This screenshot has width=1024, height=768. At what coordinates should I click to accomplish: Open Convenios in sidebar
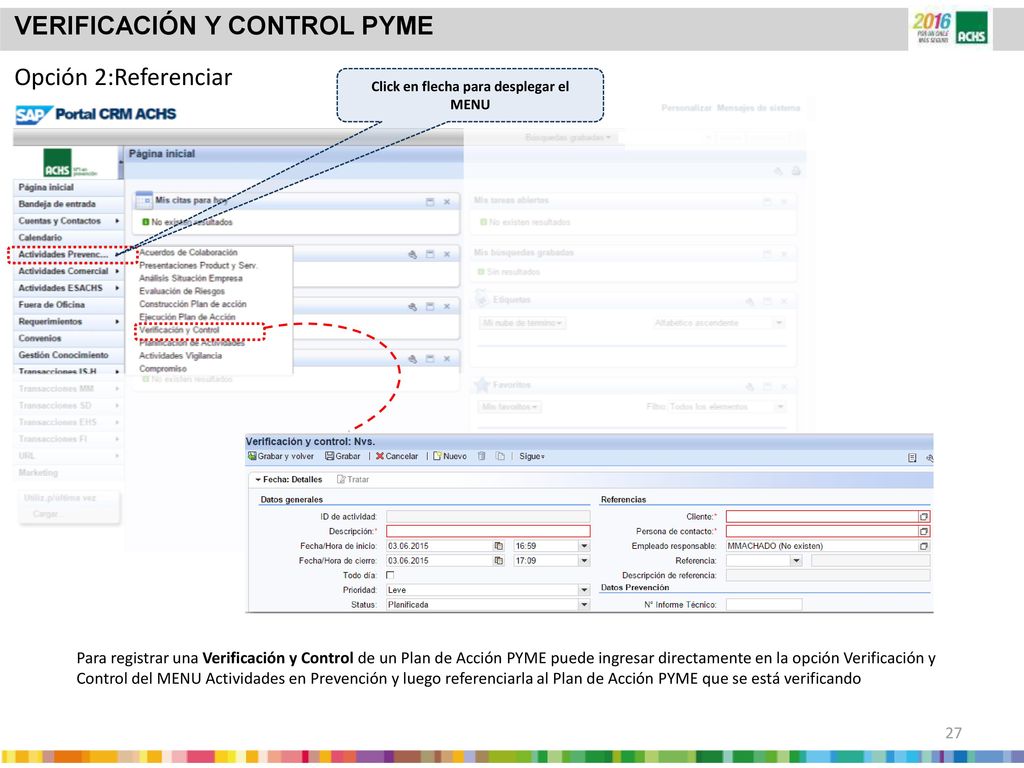click(69, 338)
